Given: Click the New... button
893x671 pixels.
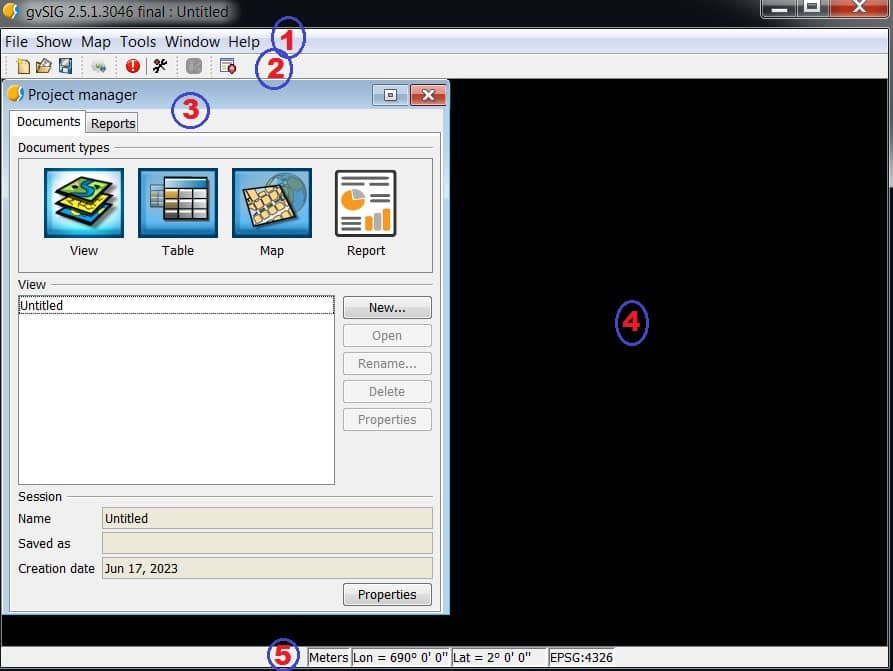Looking at the screenshot, I should pyautogui.click(x=387, y=308).
